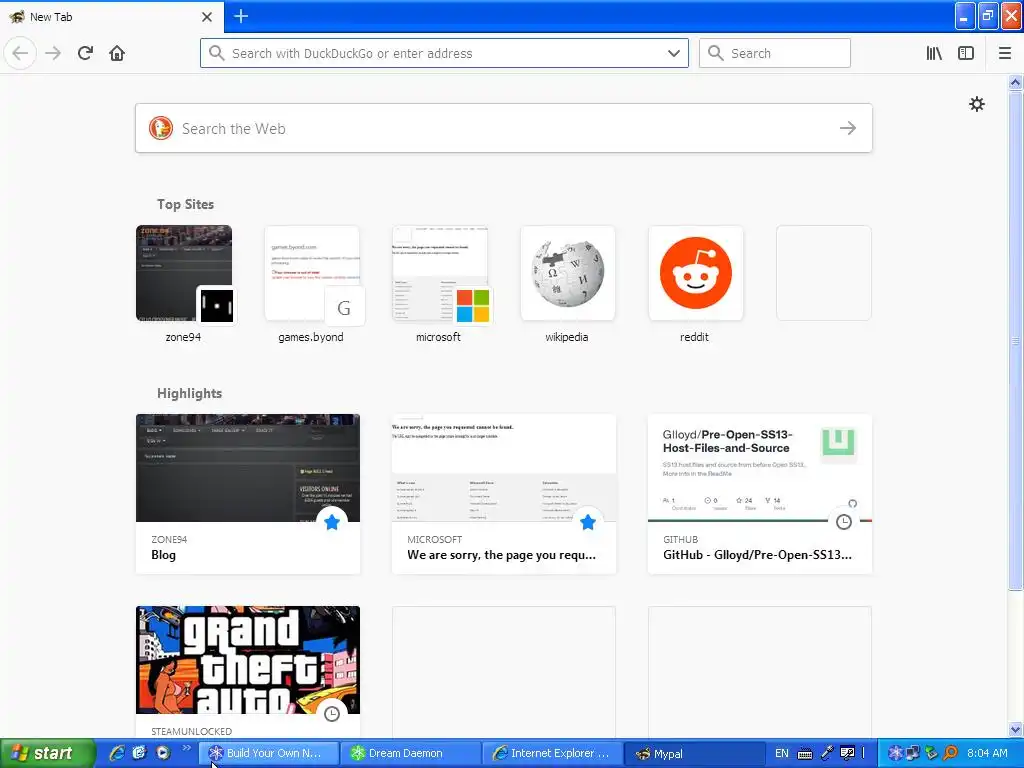Go back with the back arrow button
Viewport: 1024px width, 768px height.
click(20, 53)
